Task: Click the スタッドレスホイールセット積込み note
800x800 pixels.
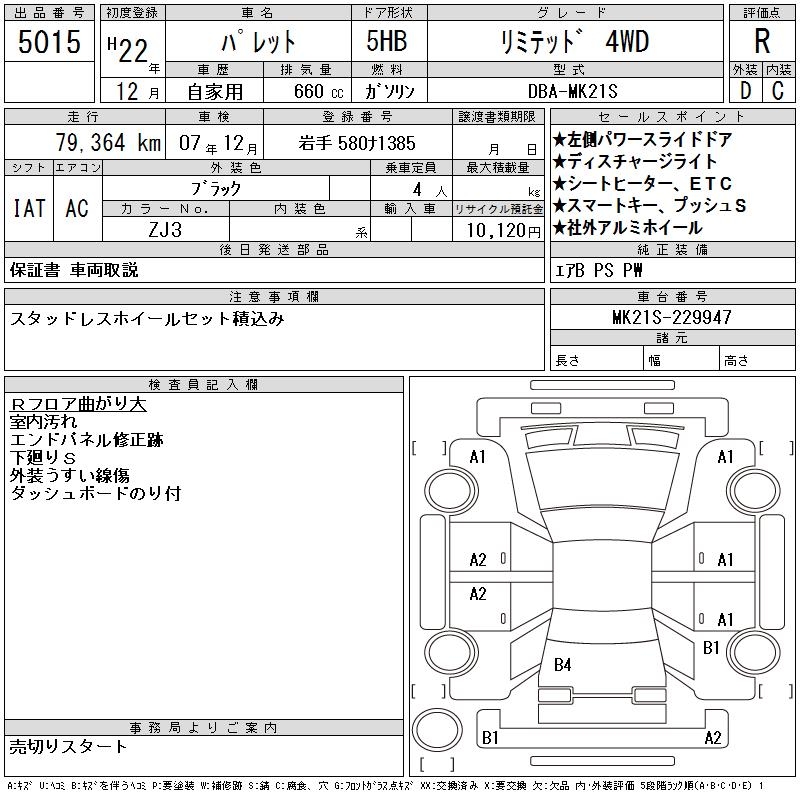Action: pos(147,319)
